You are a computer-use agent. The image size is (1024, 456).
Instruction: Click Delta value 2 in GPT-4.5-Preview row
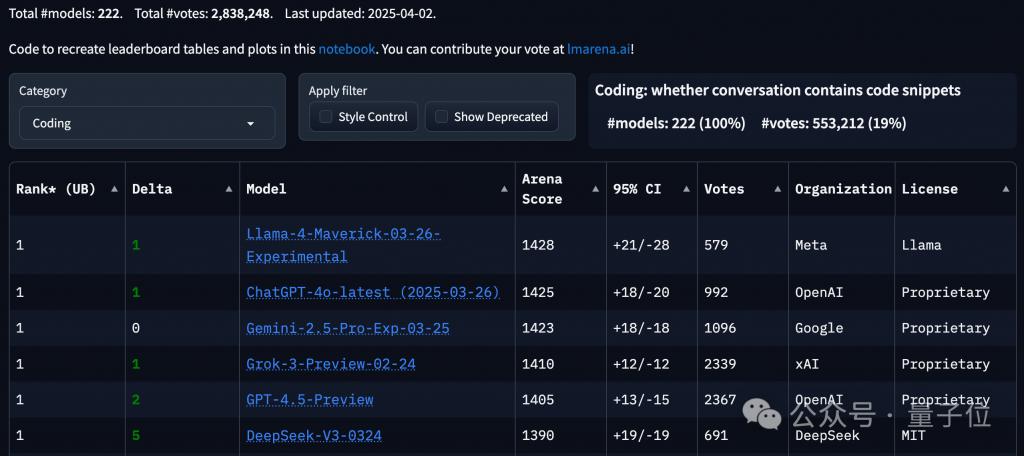click(x=136, y=399)
